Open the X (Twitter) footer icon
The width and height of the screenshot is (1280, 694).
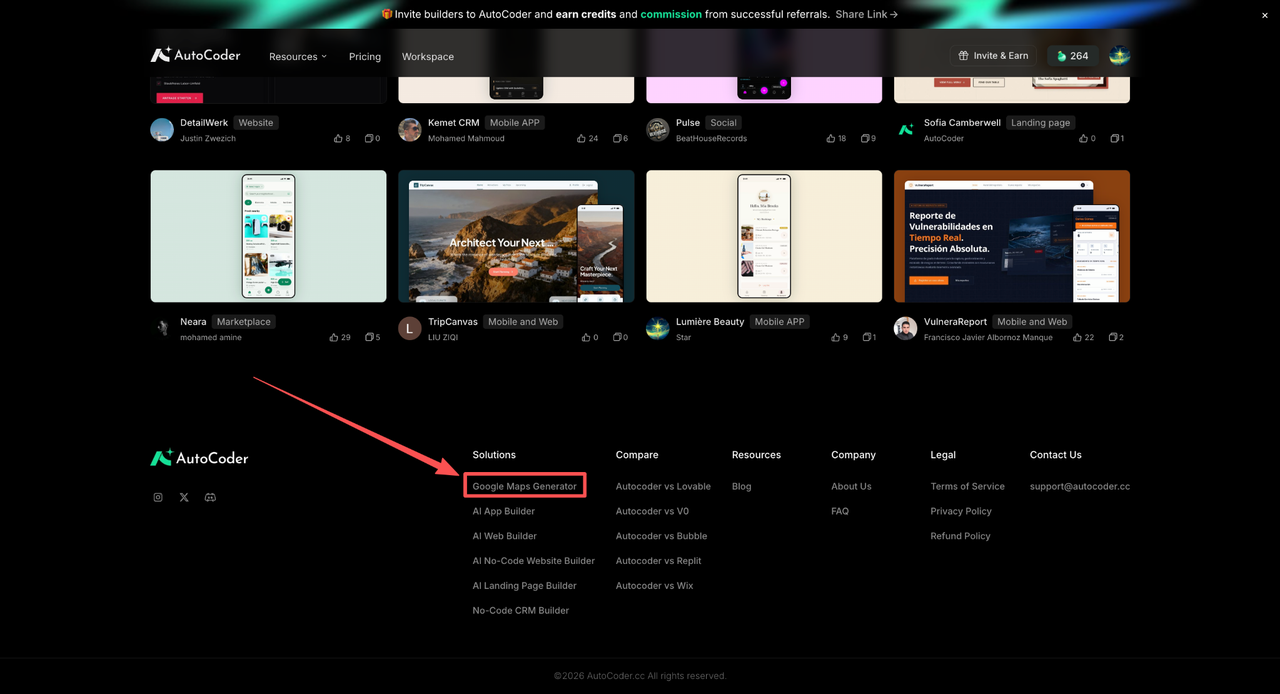[184, 497]
